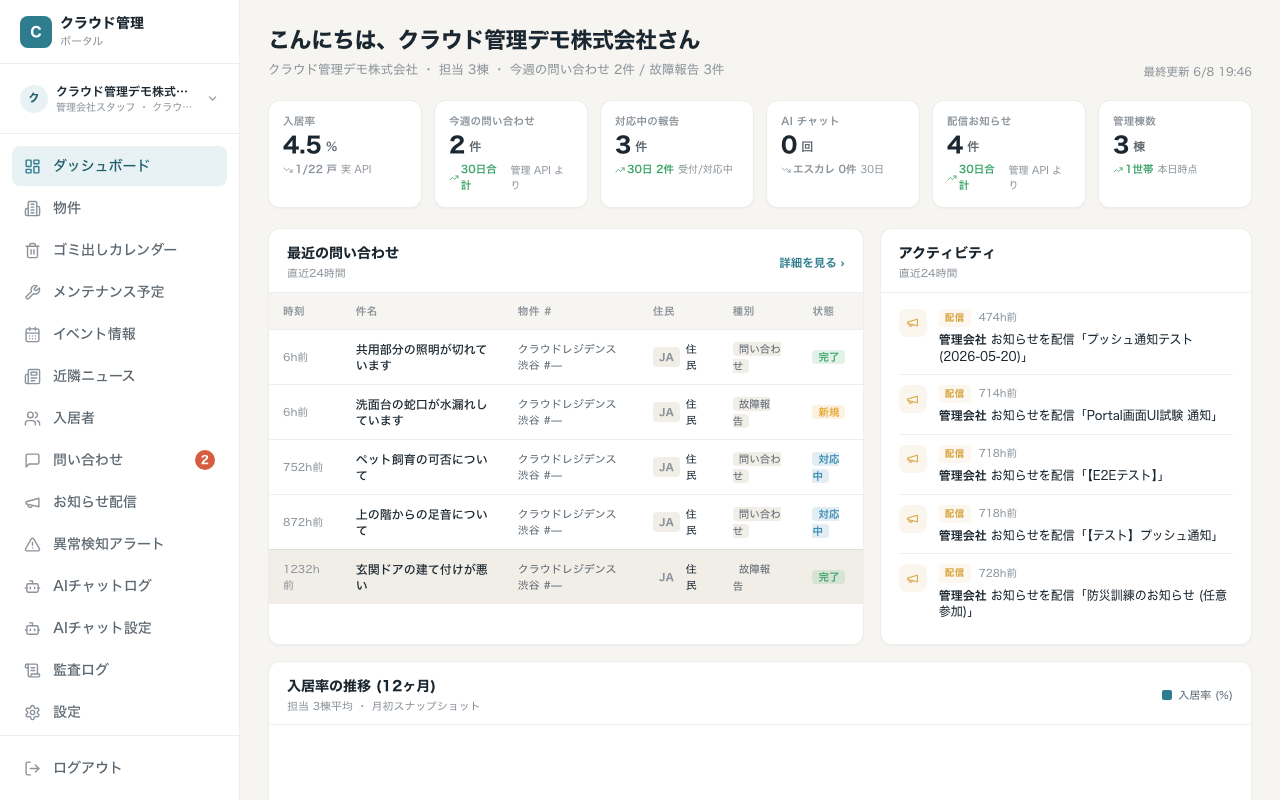Click the ログアウト label
The image size is (1280, 800).
88,768
